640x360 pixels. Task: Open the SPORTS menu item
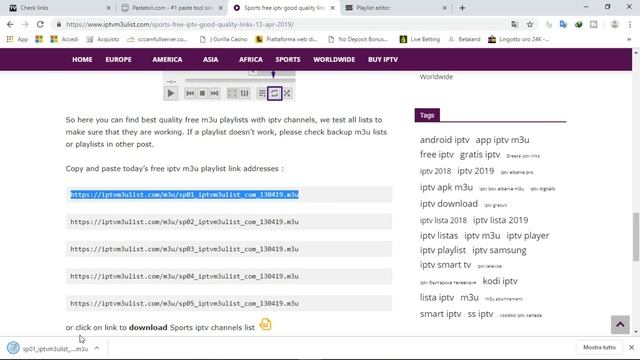tap(288, 60)
